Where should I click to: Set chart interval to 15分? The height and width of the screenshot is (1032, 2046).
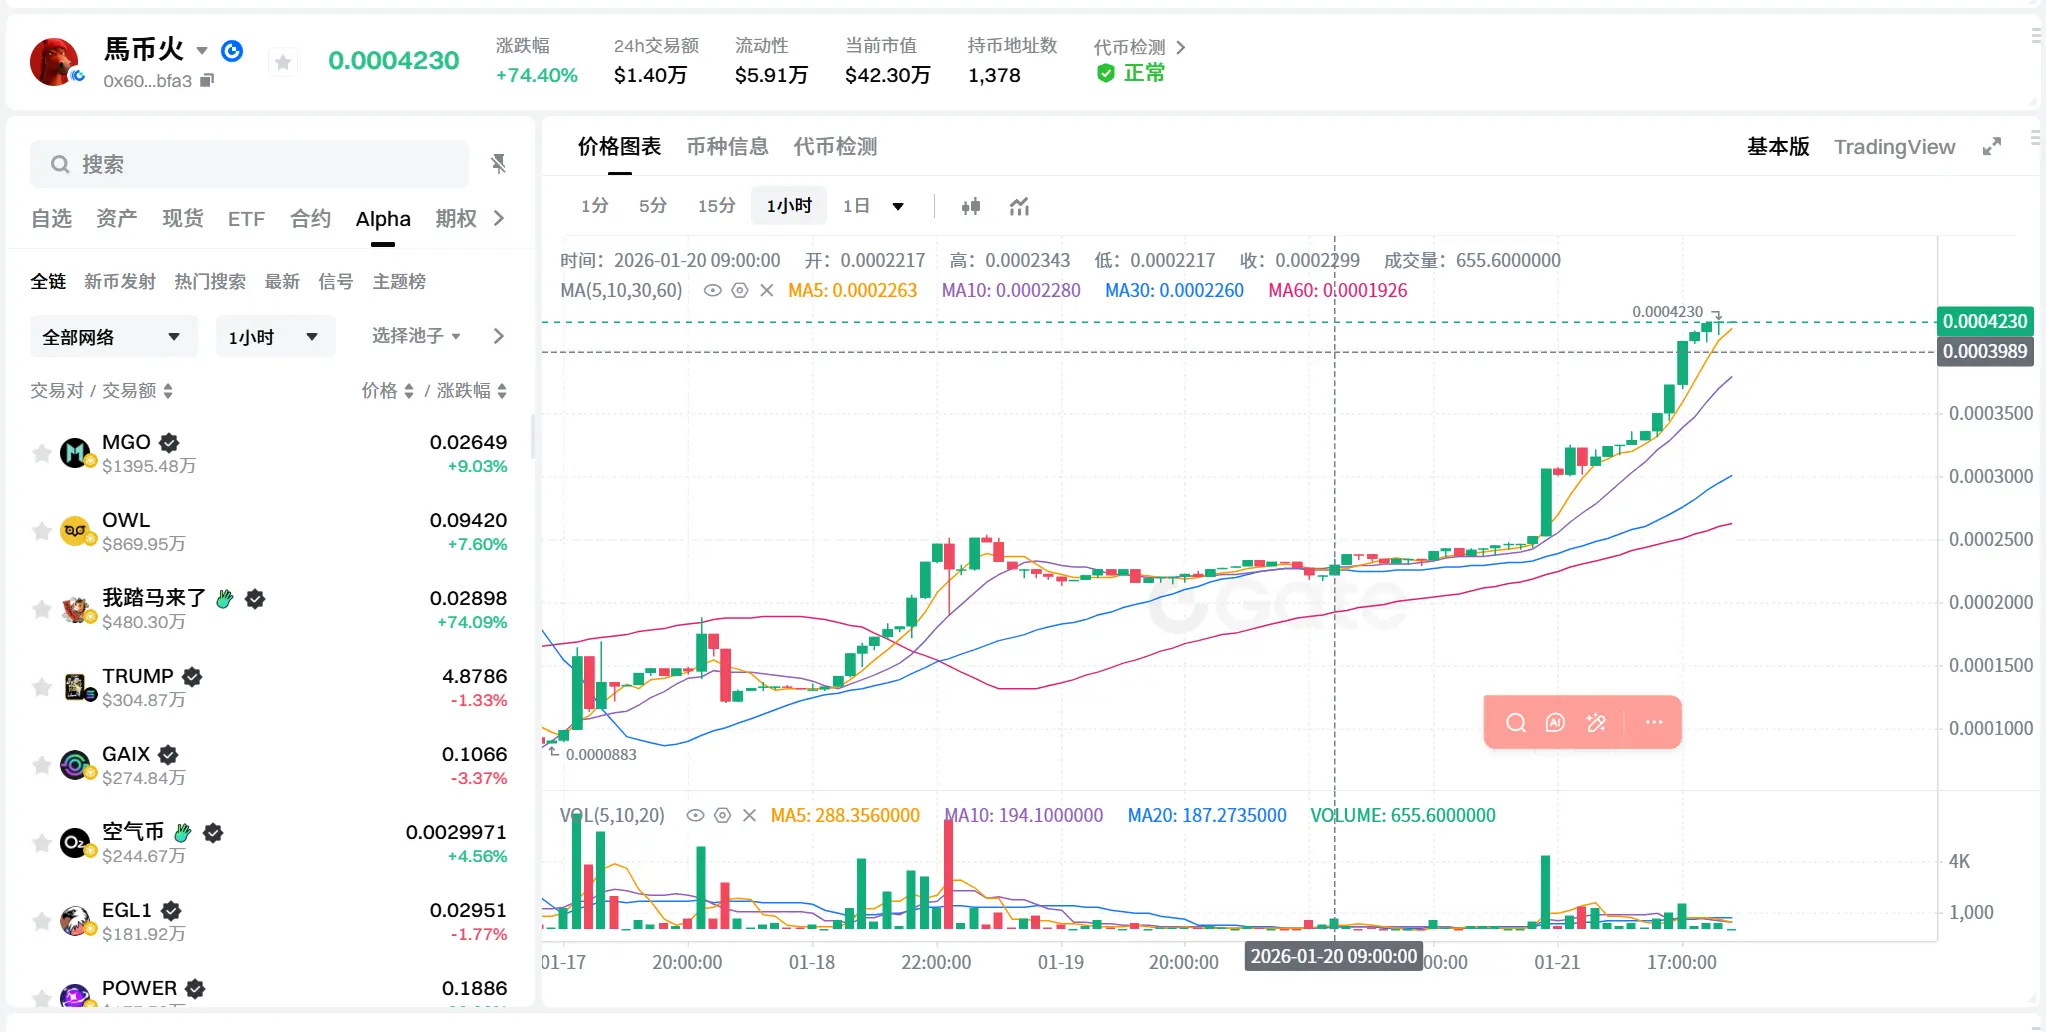[716, 206]
